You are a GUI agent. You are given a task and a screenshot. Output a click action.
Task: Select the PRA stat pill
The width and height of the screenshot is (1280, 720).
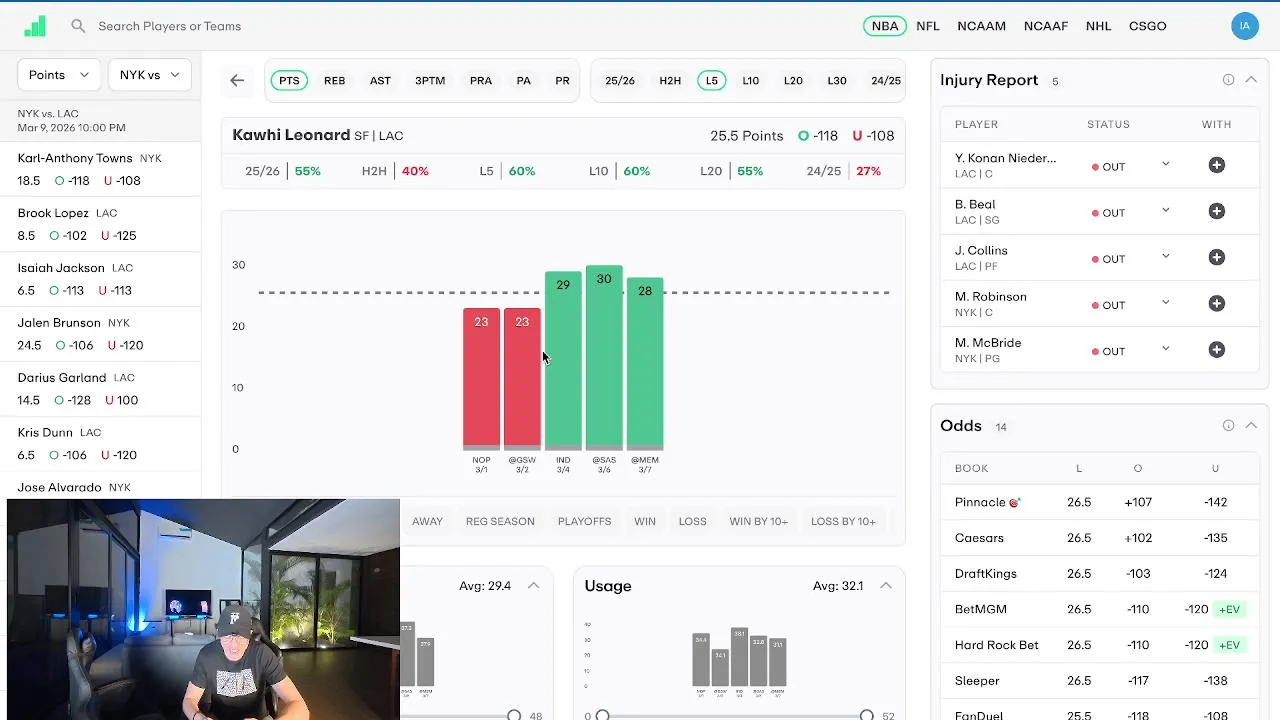[x=481, y=81]
